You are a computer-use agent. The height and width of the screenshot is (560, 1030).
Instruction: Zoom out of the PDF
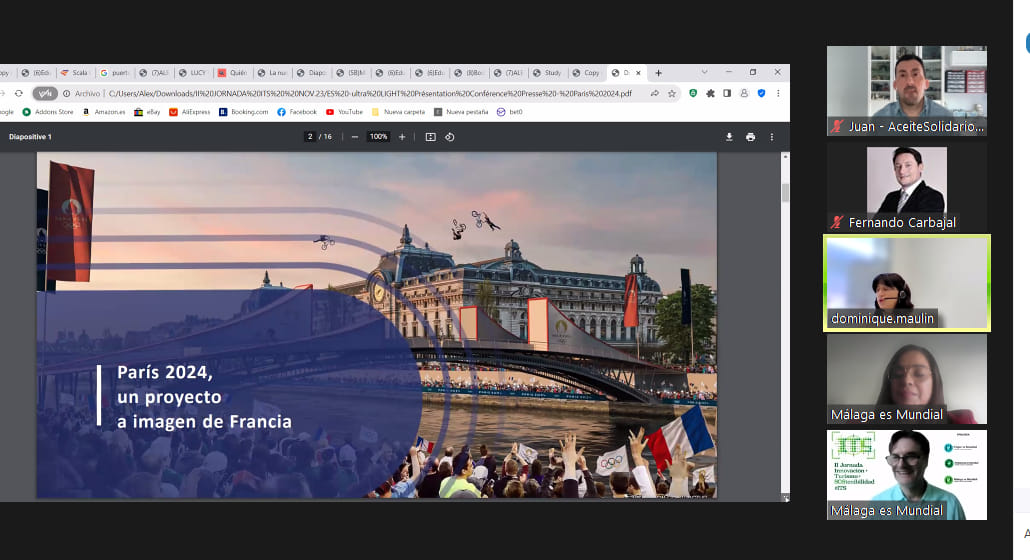pyautogui.click(x=355, y=137)
